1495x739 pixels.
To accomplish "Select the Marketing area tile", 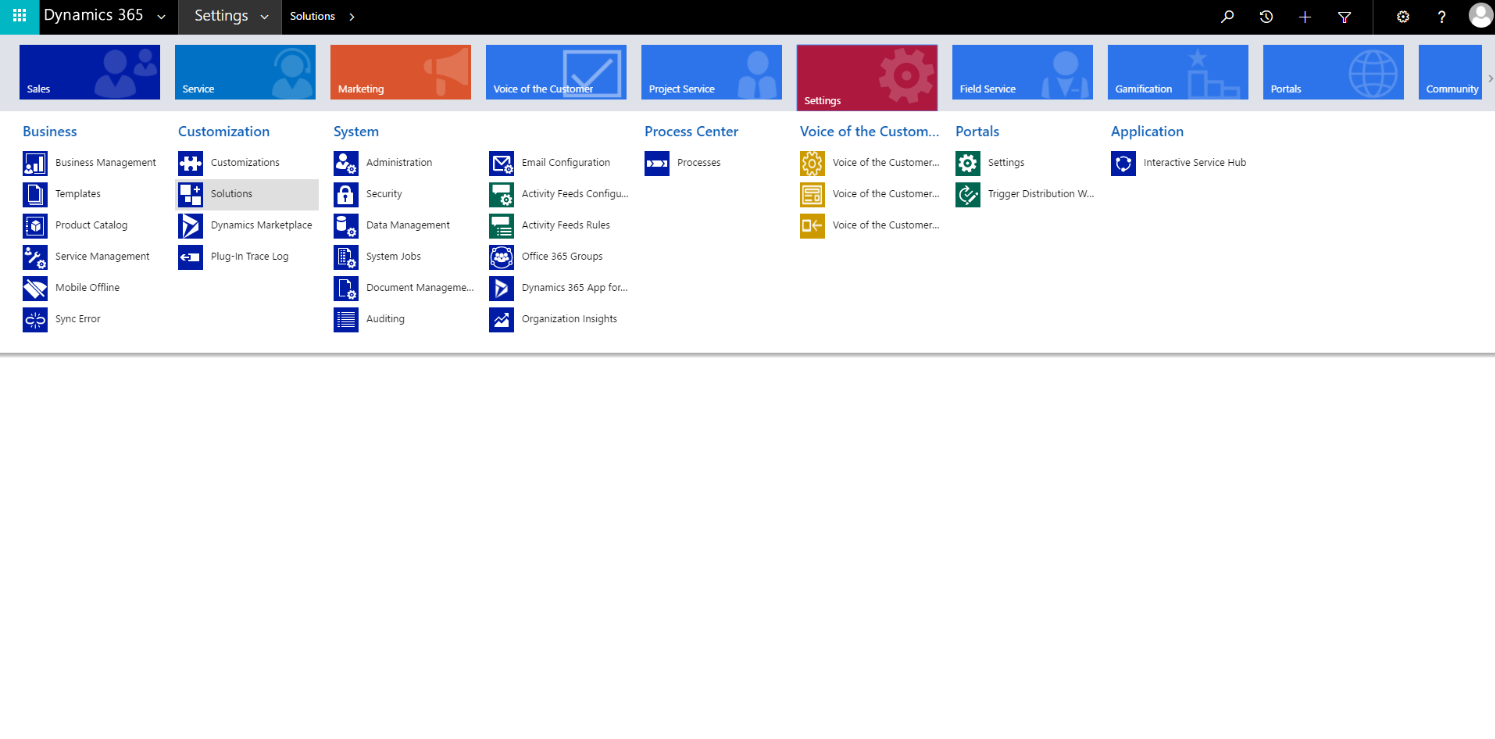I will coord(400,72).
